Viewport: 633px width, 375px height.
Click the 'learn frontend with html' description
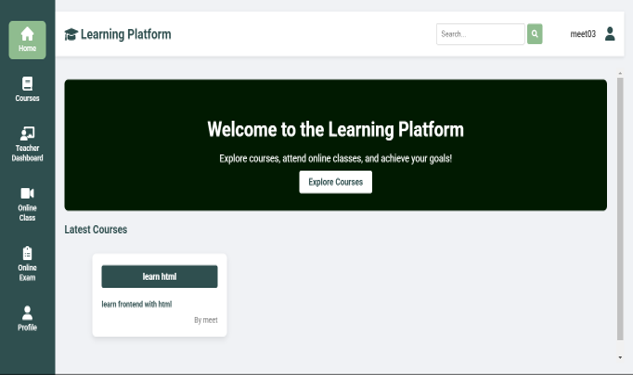pyautogui.click(x=137, y=304)
